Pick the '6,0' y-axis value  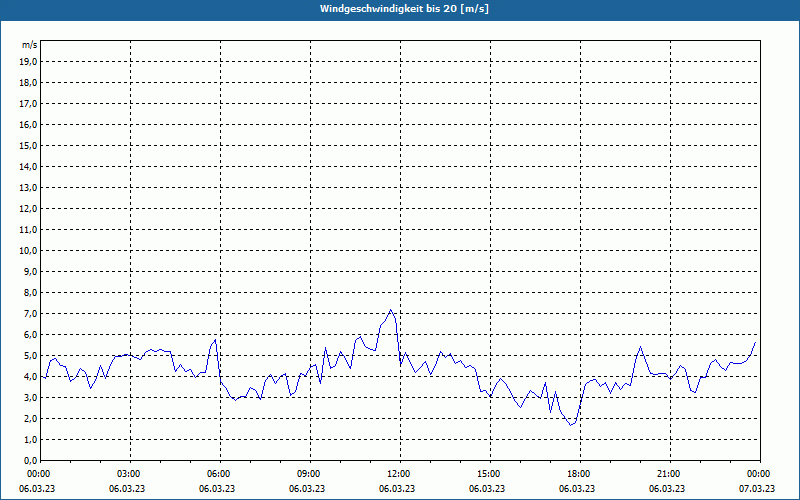click(x=31, y=335)
